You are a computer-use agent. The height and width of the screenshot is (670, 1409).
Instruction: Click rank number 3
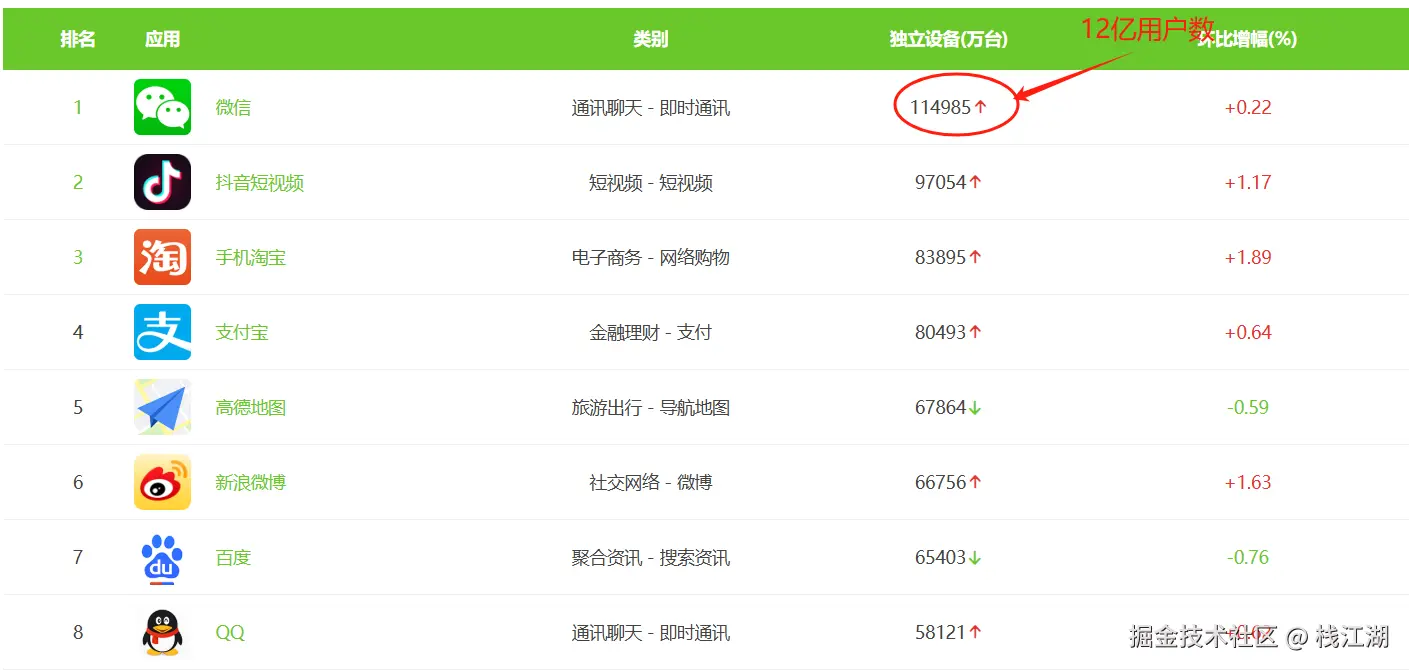[78, 257]
